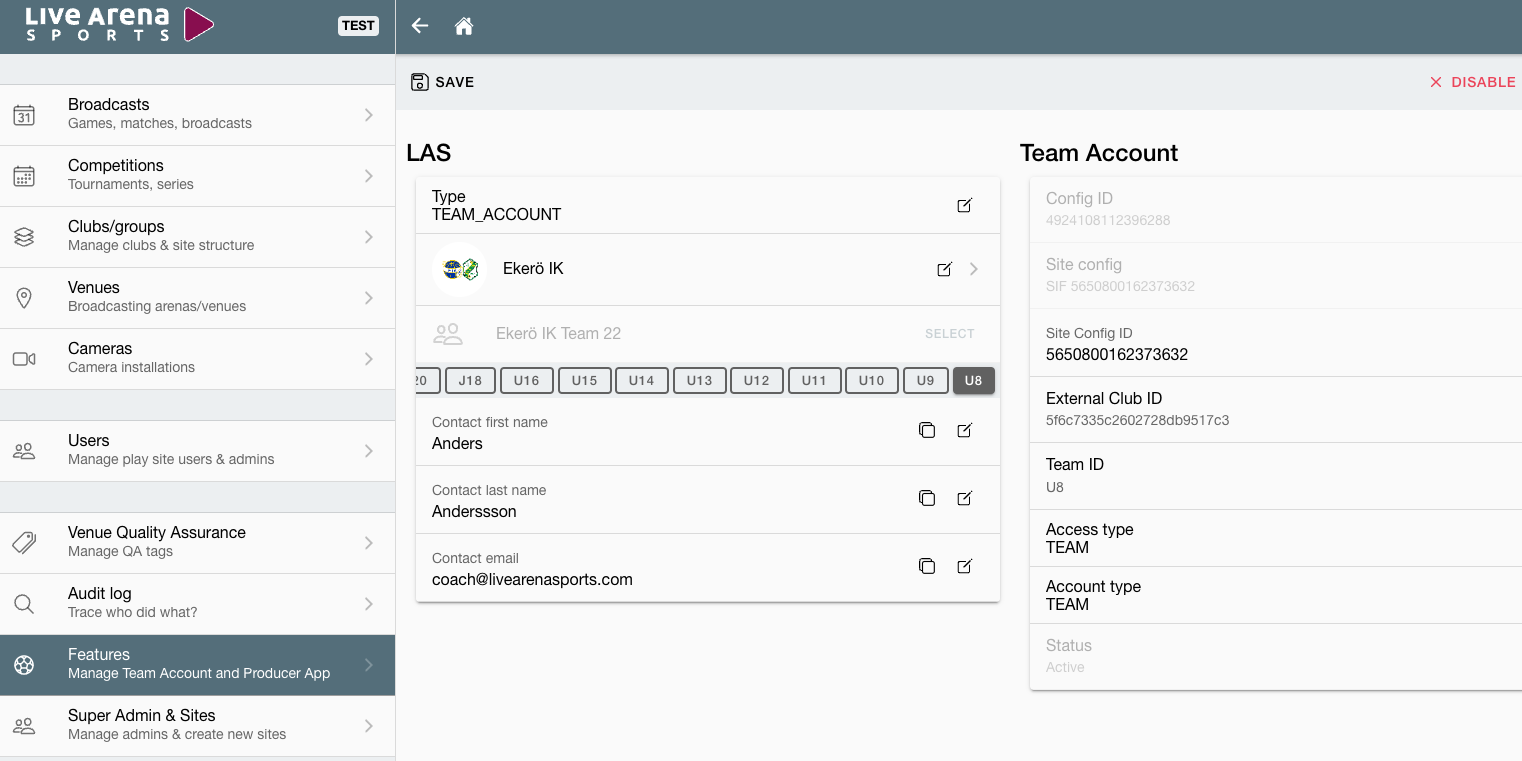Click the back arrow icon
Screen dimensions: 1522x761
[420, 26]
